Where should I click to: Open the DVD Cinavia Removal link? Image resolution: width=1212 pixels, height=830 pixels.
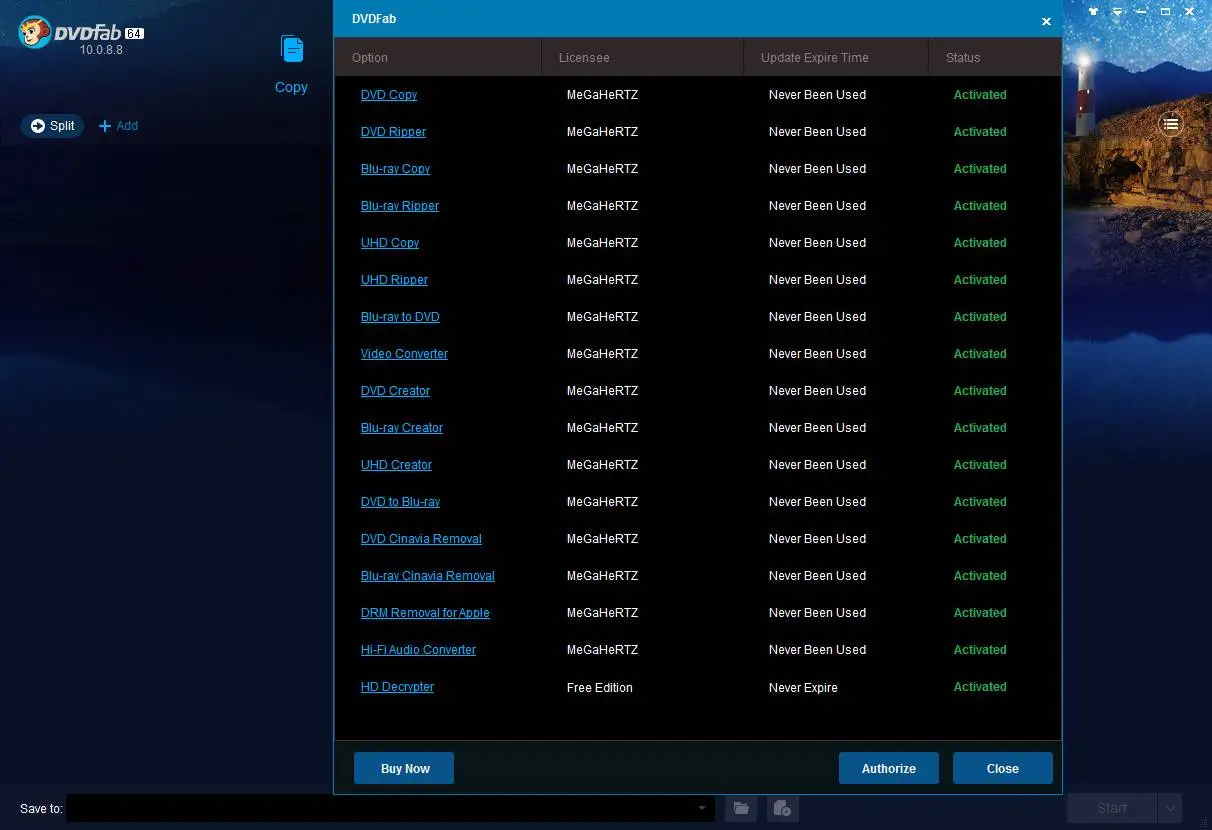click(421, 539)
